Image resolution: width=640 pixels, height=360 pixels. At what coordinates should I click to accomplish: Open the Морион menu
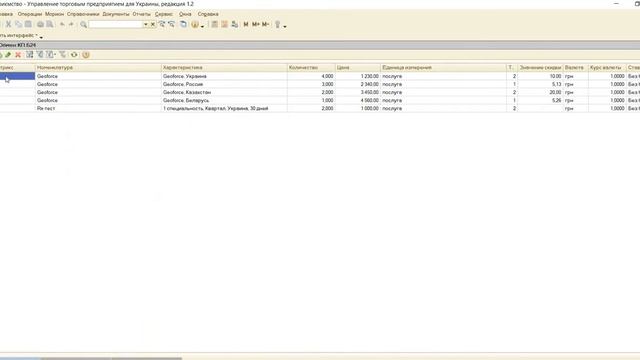click(x=54, y=14)
